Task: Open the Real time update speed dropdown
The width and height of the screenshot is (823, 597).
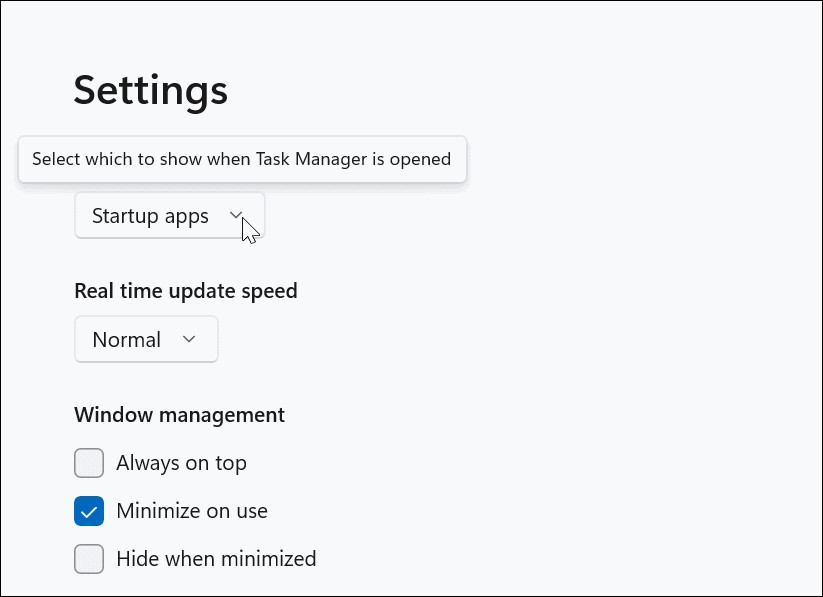Action: (145, 339)
